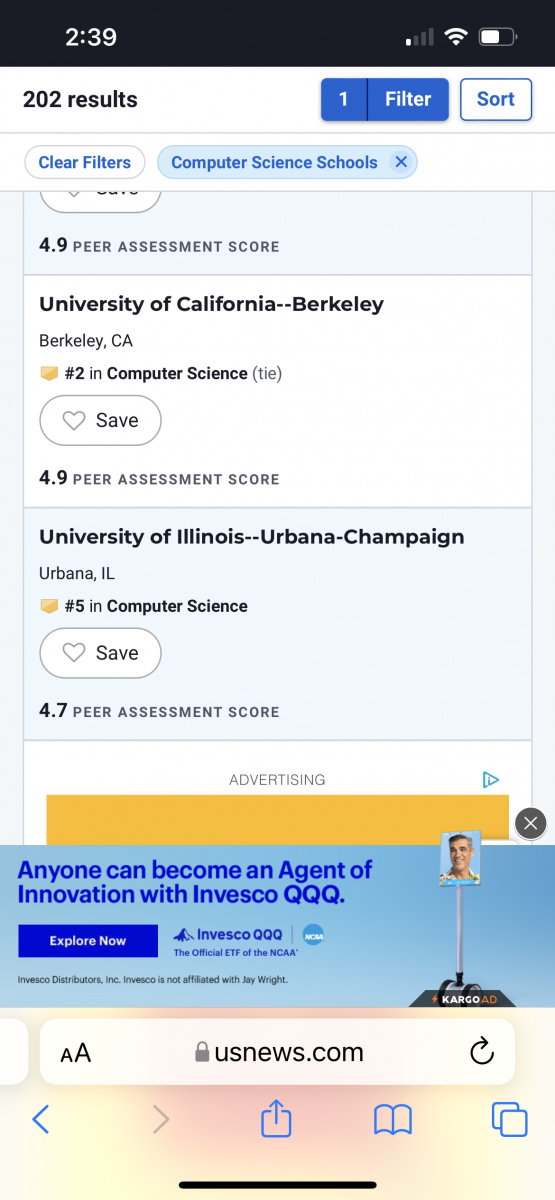
Task: Tap the Safari forward arrow
Action: click(160, 1119)
